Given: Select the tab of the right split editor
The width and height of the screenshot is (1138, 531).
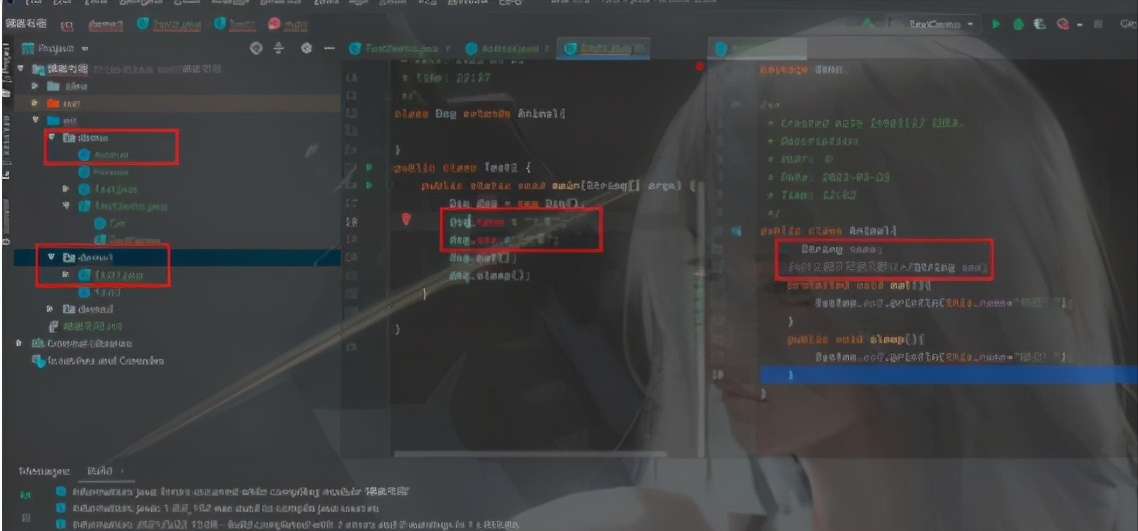Looking at the screenshot, I should 757,49.
